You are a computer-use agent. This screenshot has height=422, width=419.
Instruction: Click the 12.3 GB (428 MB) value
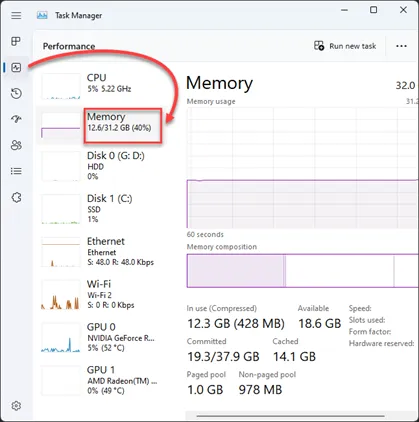click(236, 324)
